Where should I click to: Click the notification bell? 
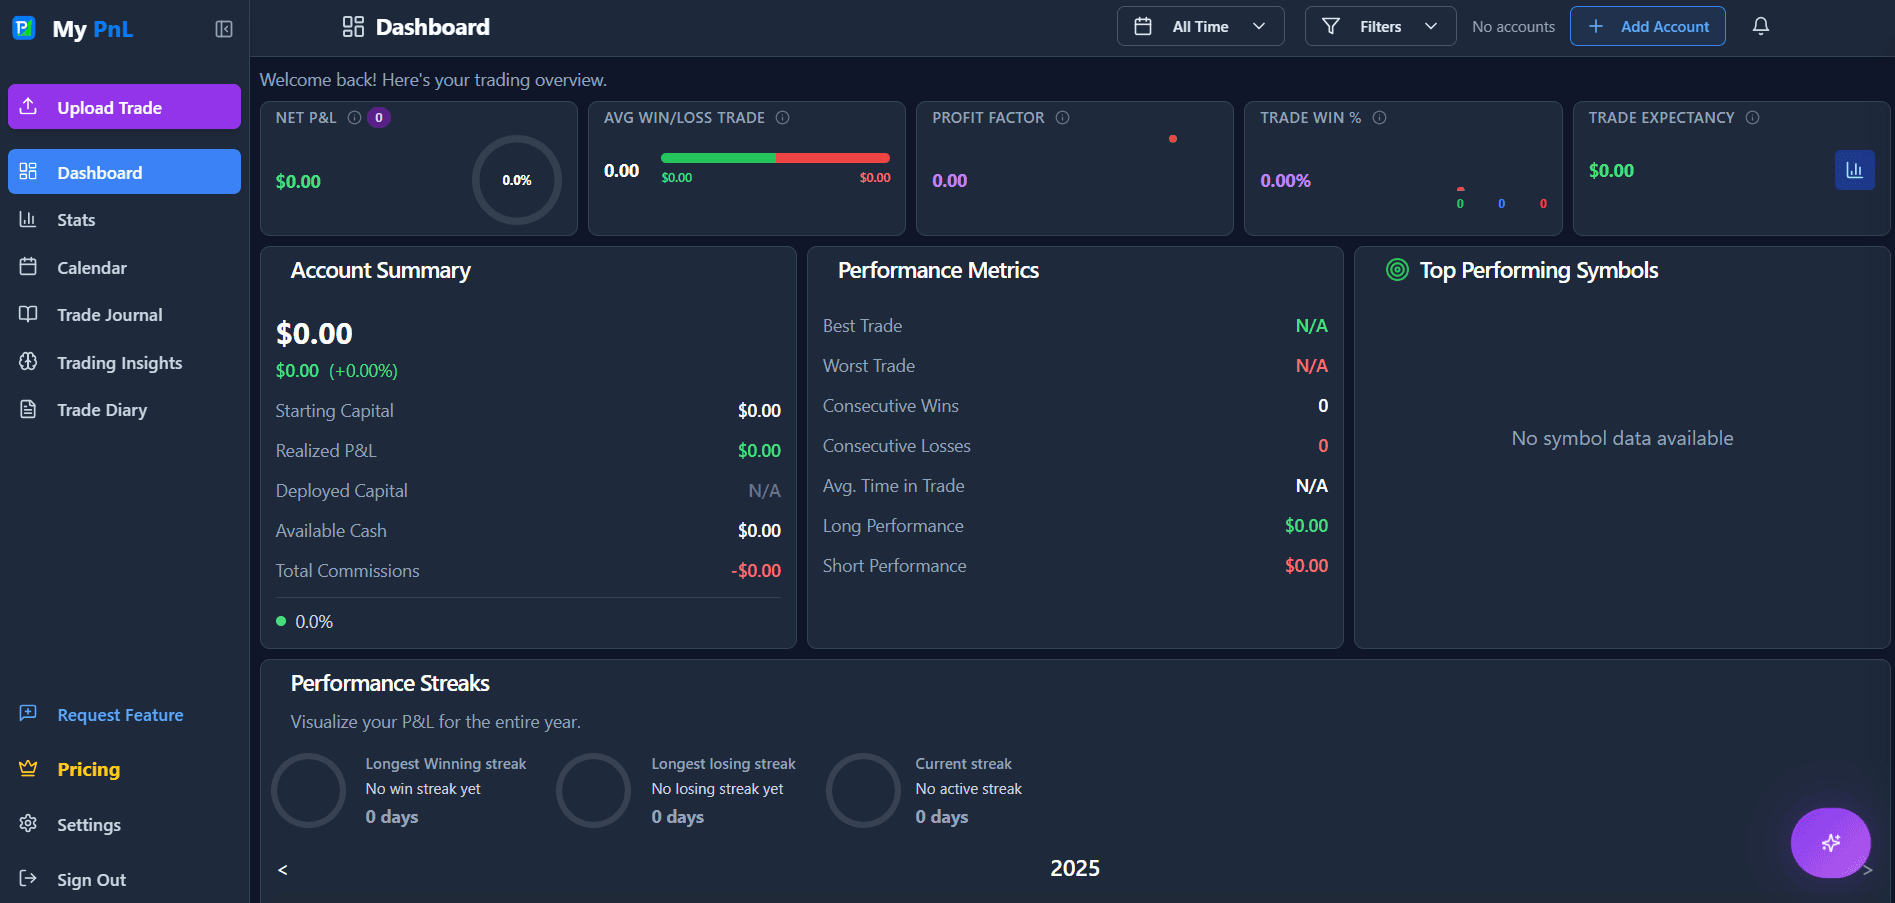[1760, 26]
